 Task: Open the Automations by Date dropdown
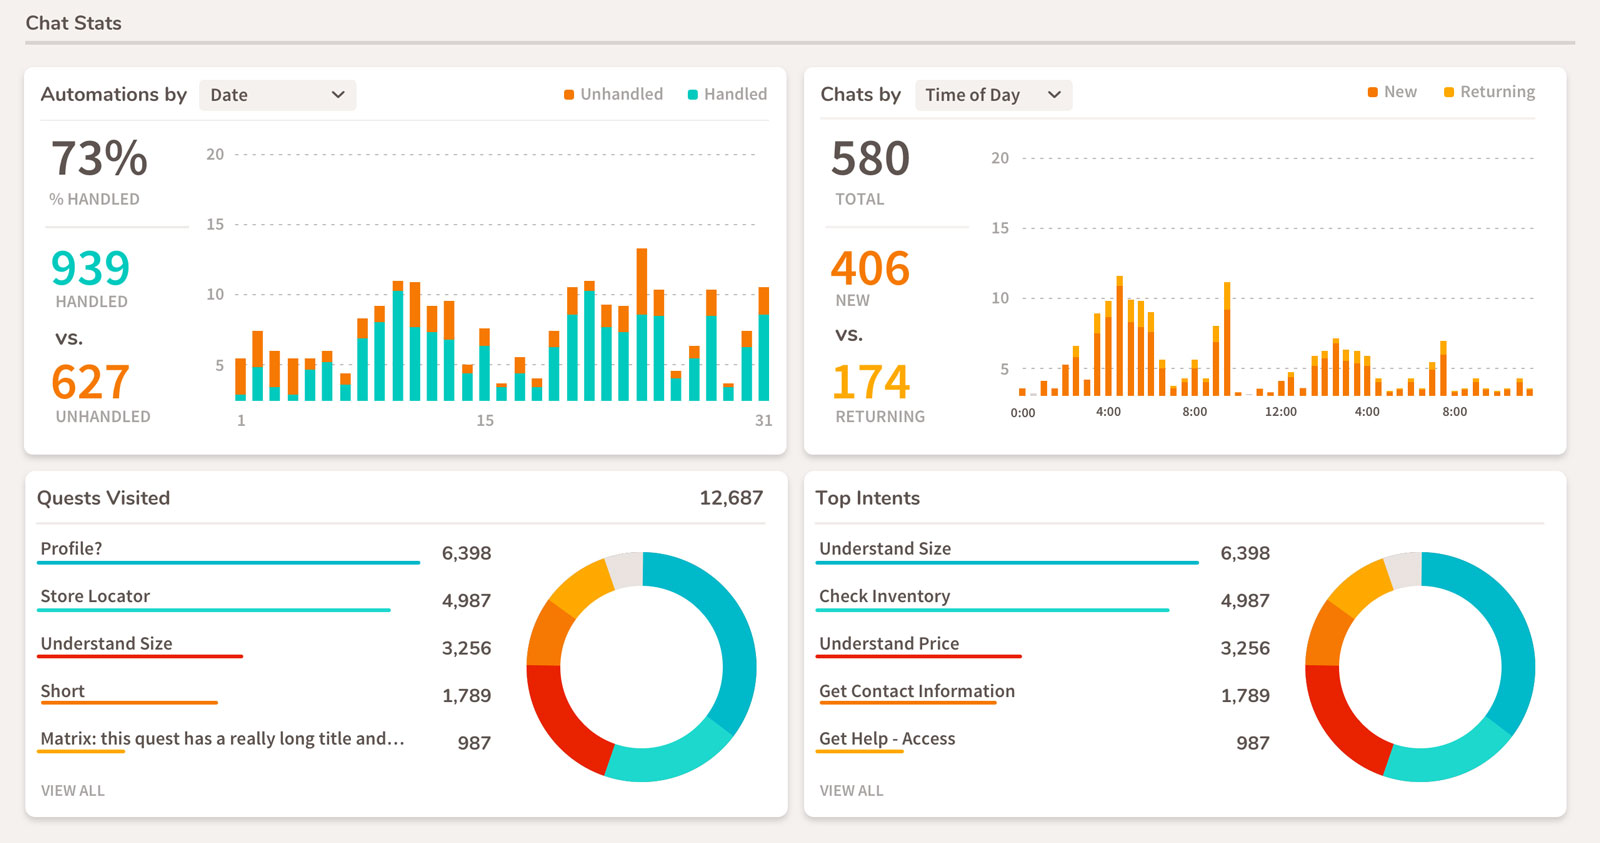point(276,95)
